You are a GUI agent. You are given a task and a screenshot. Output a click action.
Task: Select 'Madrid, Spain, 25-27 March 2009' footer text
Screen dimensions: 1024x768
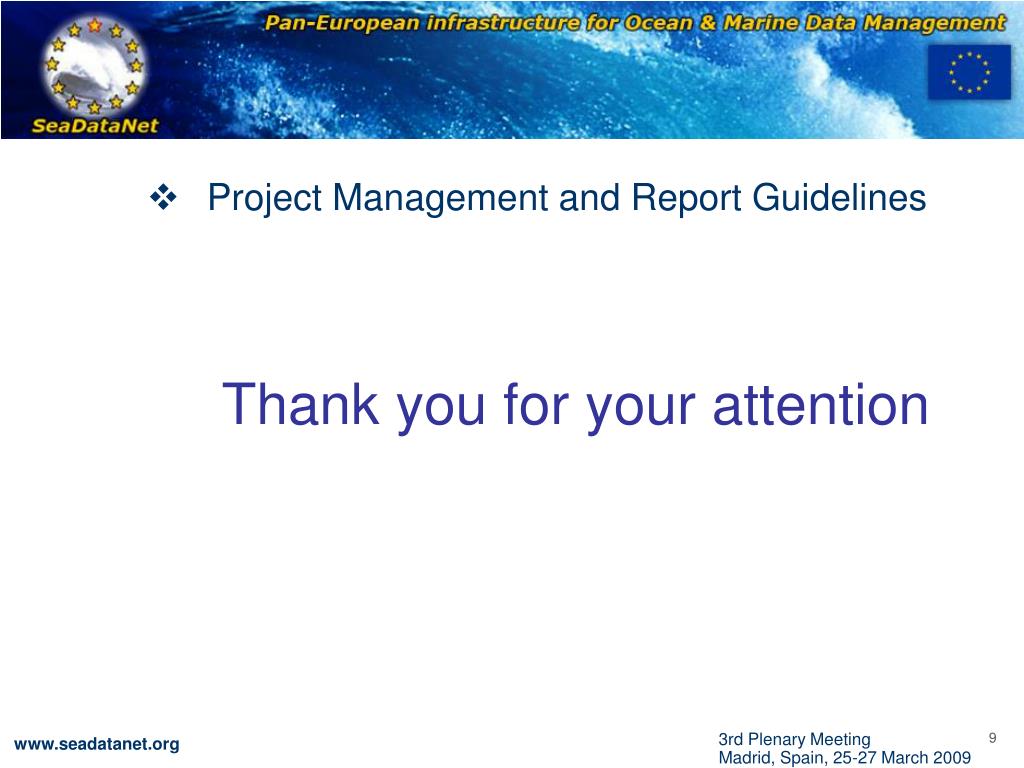point(844,758)
